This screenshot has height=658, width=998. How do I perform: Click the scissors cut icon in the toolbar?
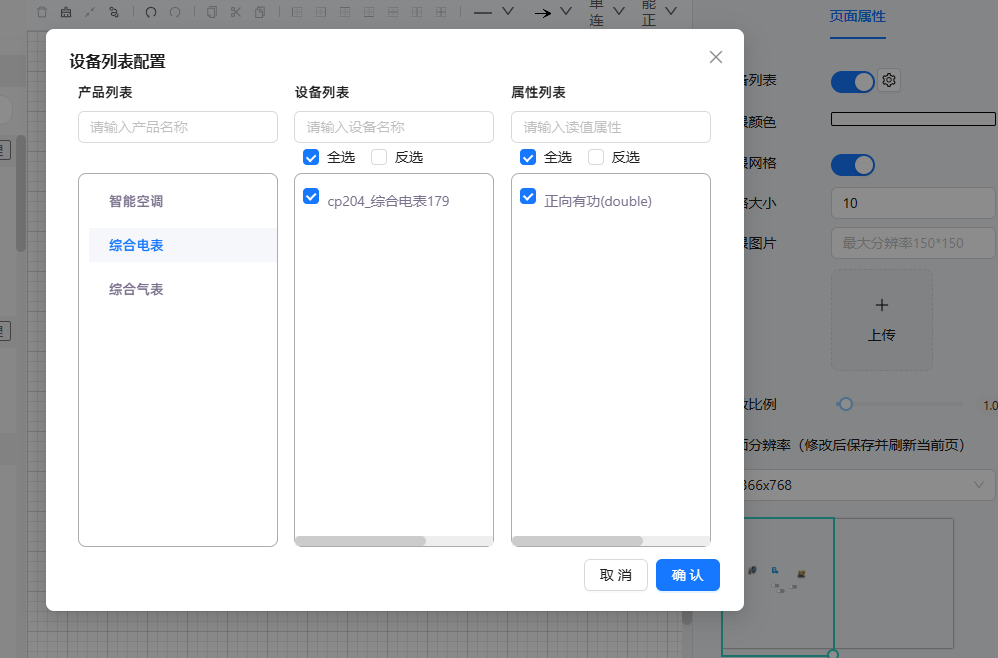click(x=236, y=12)
